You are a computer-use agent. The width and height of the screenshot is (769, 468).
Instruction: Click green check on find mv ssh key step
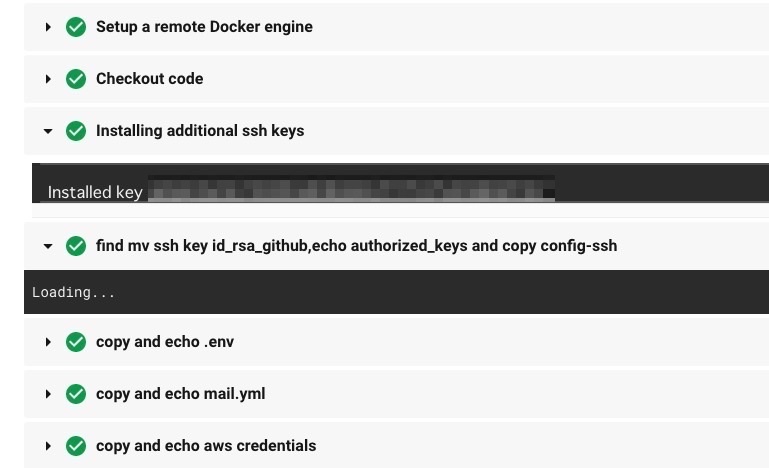(x=76, y=246)
